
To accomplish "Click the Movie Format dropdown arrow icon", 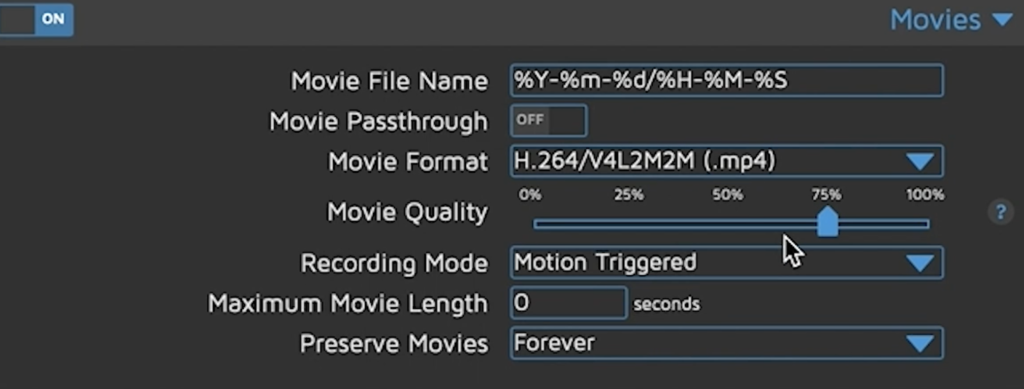I will [920, 162].
